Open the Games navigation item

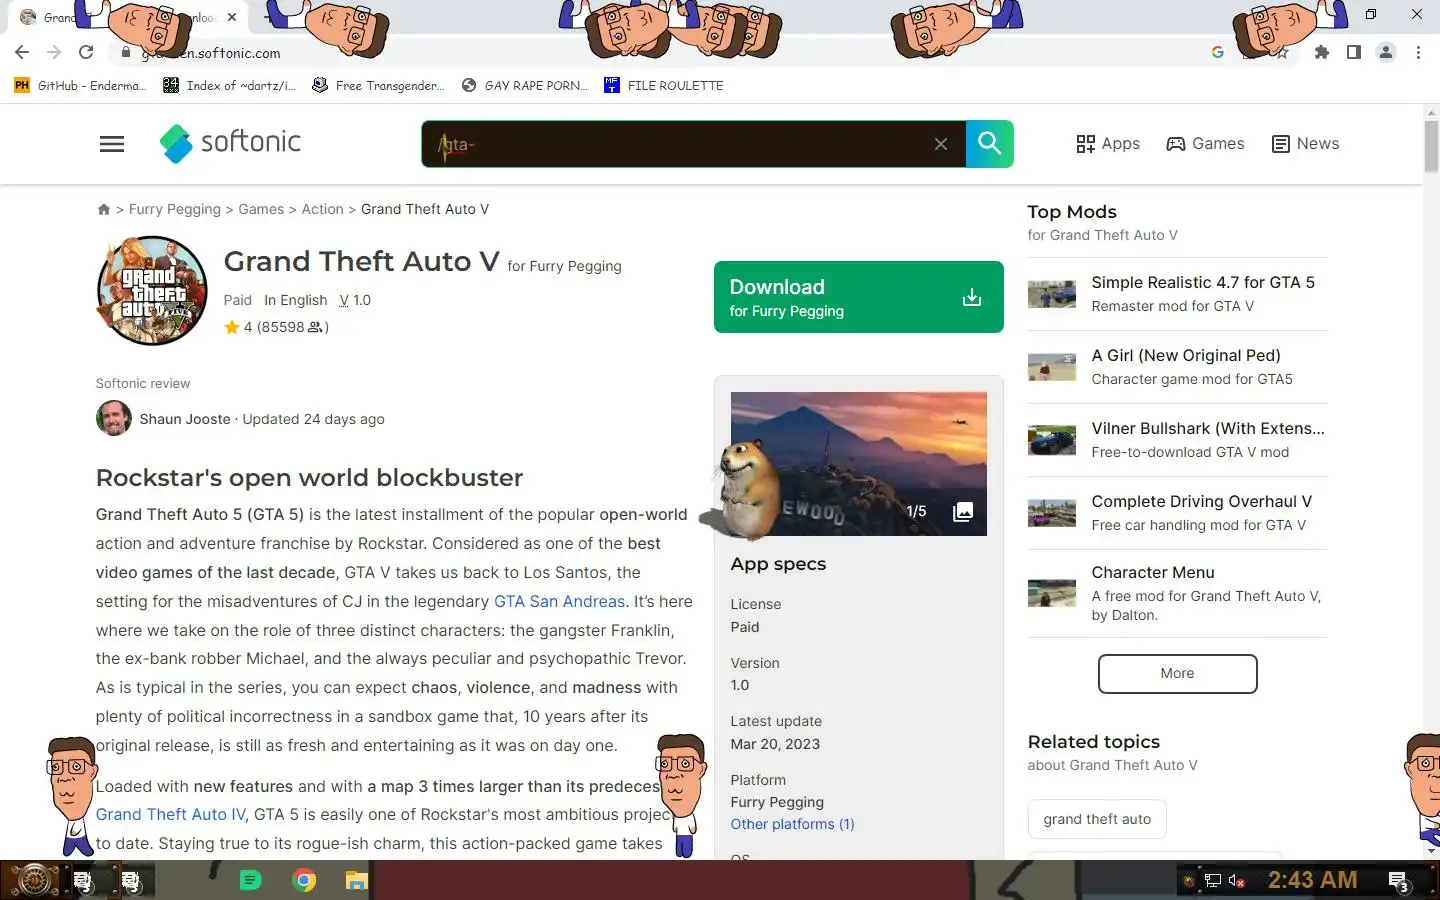click(x=1205, y=144)
